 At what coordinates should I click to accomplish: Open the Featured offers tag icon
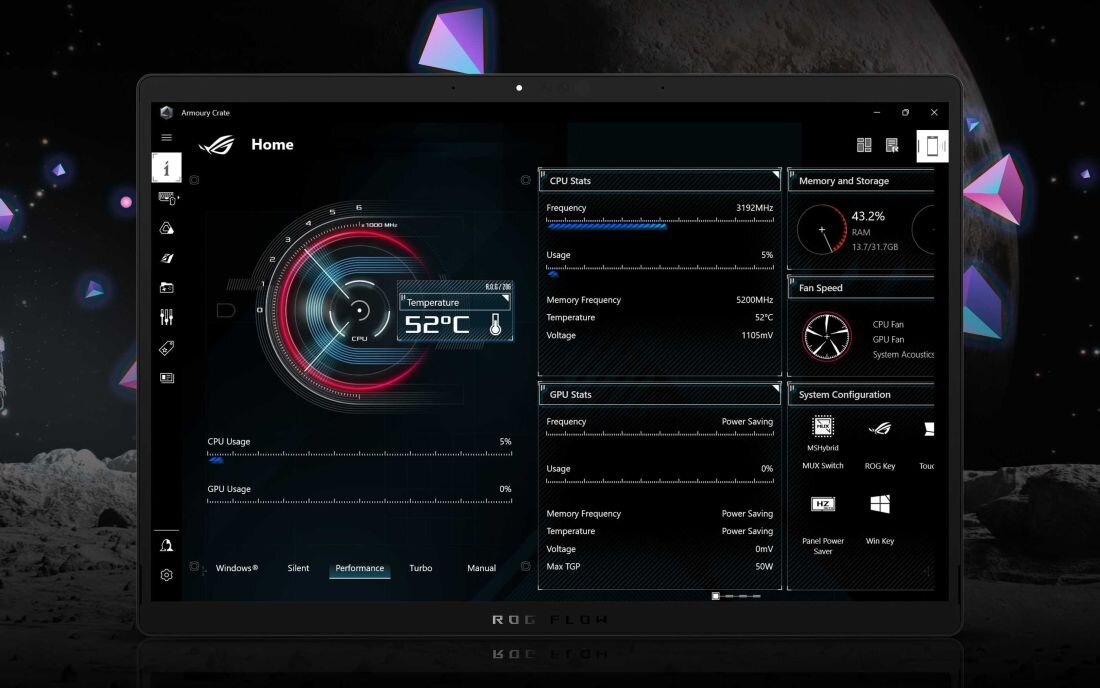pyautogui.click(x=166, y=347)
